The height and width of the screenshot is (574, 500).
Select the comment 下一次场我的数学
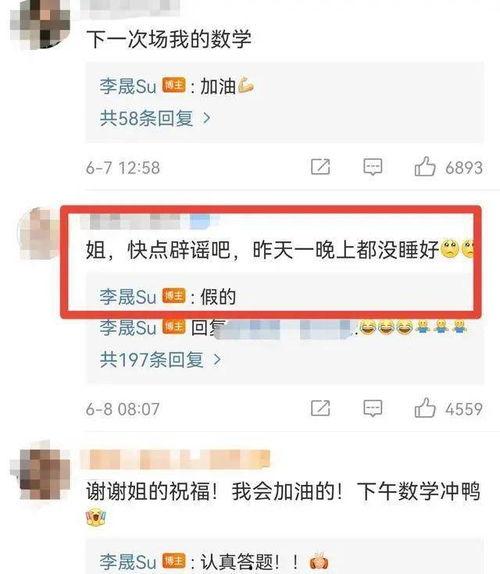pyautogui.click(x=169, y=39)
